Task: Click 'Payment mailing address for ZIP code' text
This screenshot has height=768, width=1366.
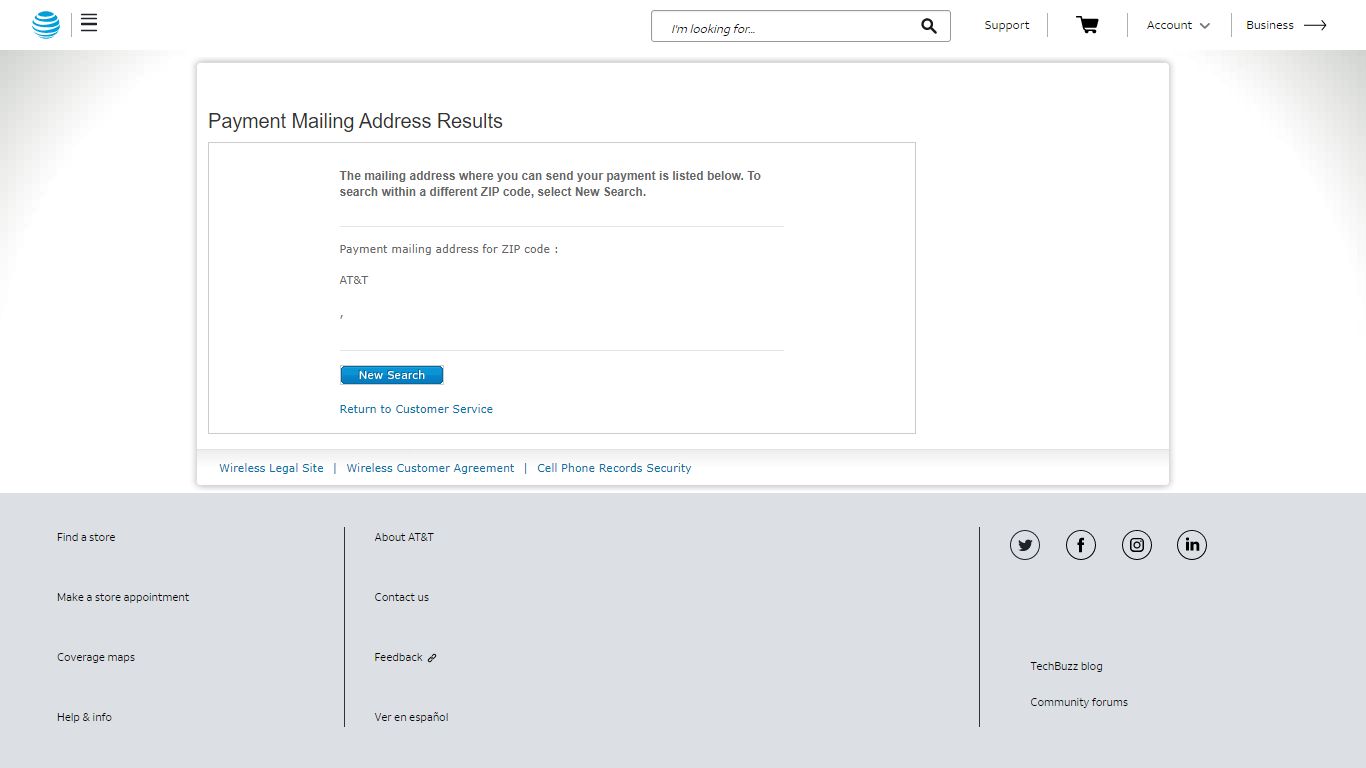Action: pos(448,249)
